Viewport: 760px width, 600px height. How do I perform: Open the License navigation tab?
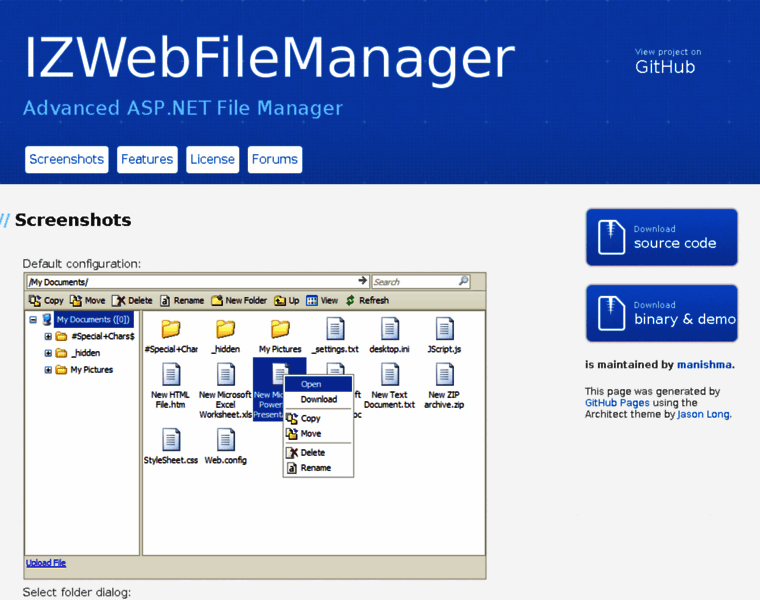pyautogui.click(x=212, y=159)
